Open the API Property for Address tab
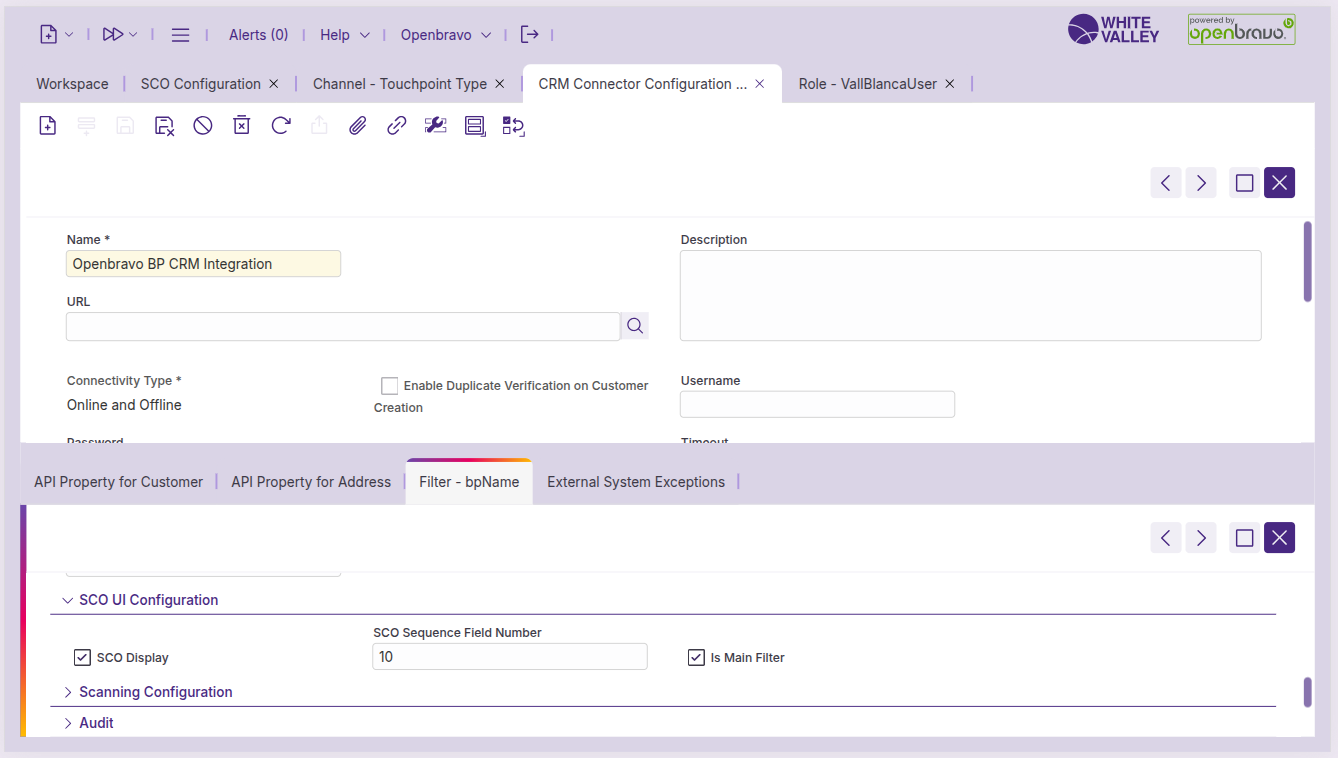The height and width of the screenshot is (758, 1338). pyautogui.click(x=311, y=482)
